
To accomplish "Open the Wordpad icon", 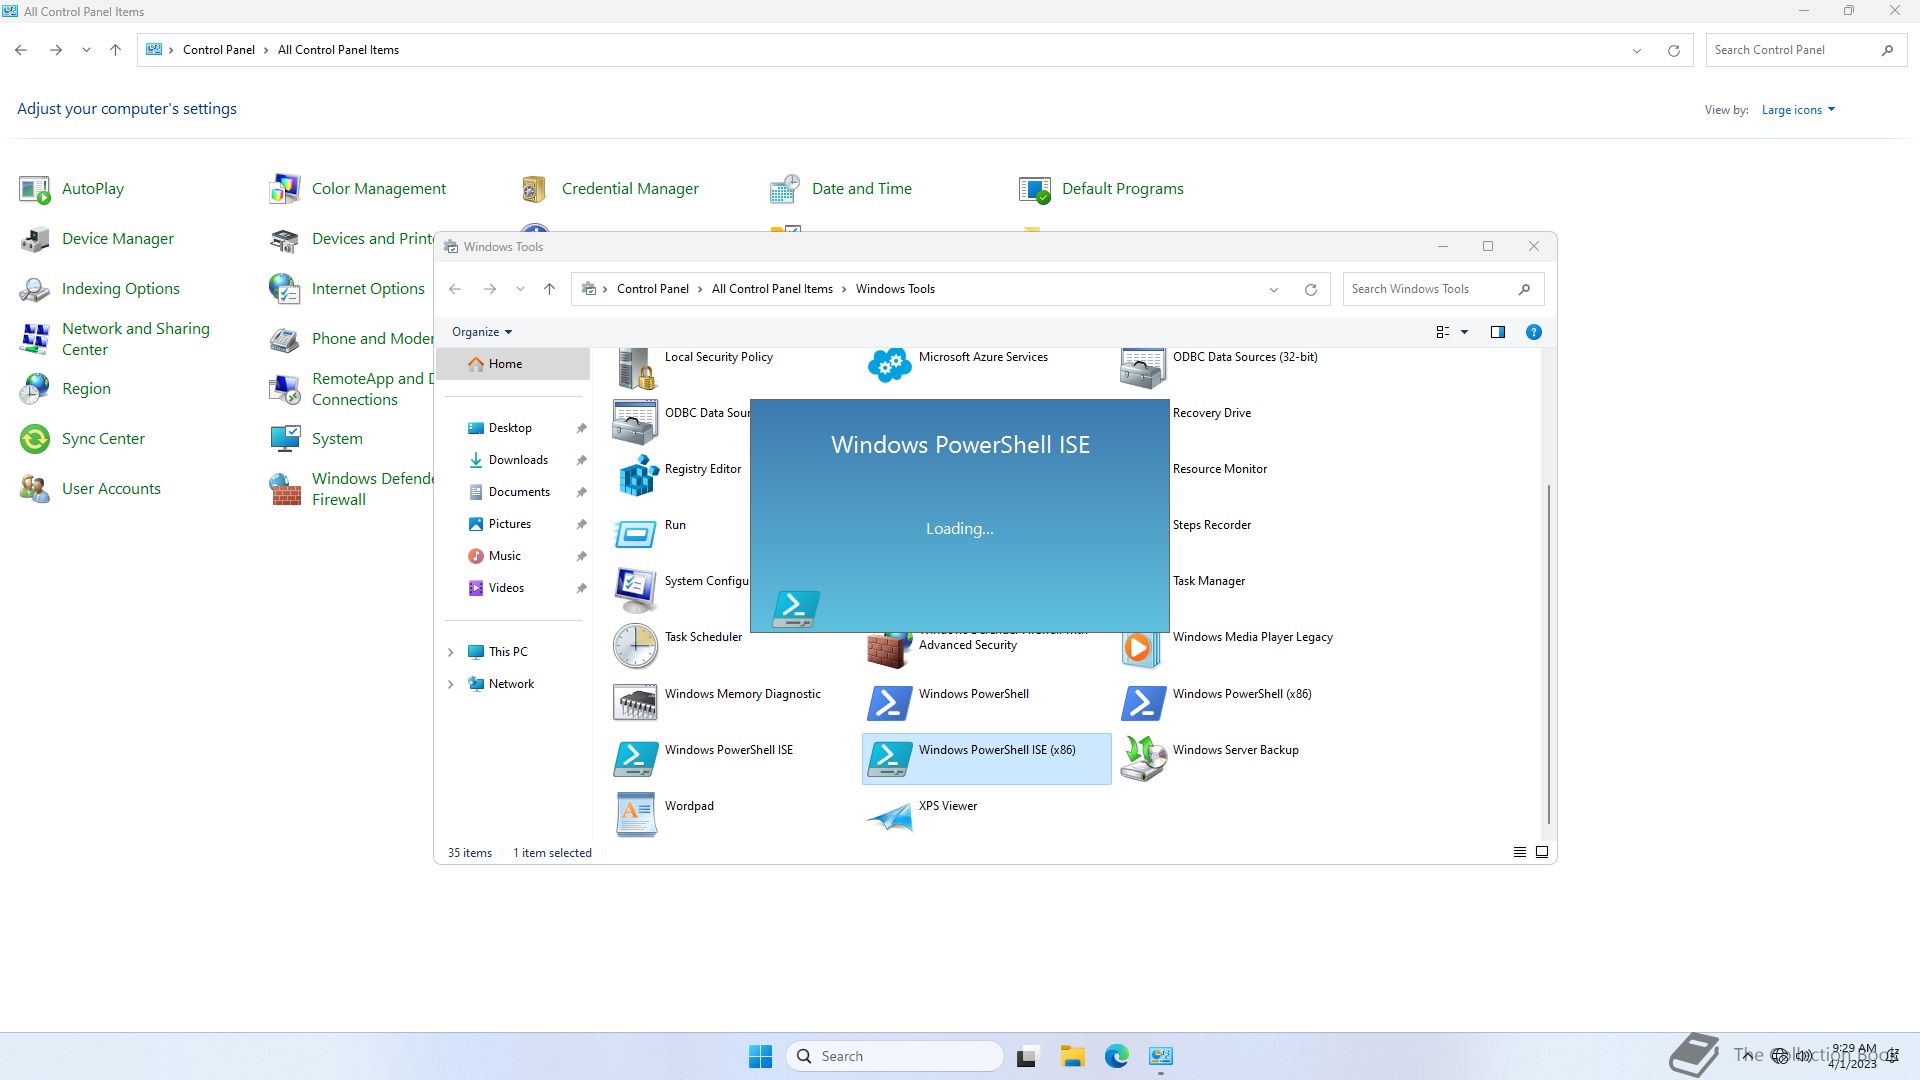I will point(636,814).
